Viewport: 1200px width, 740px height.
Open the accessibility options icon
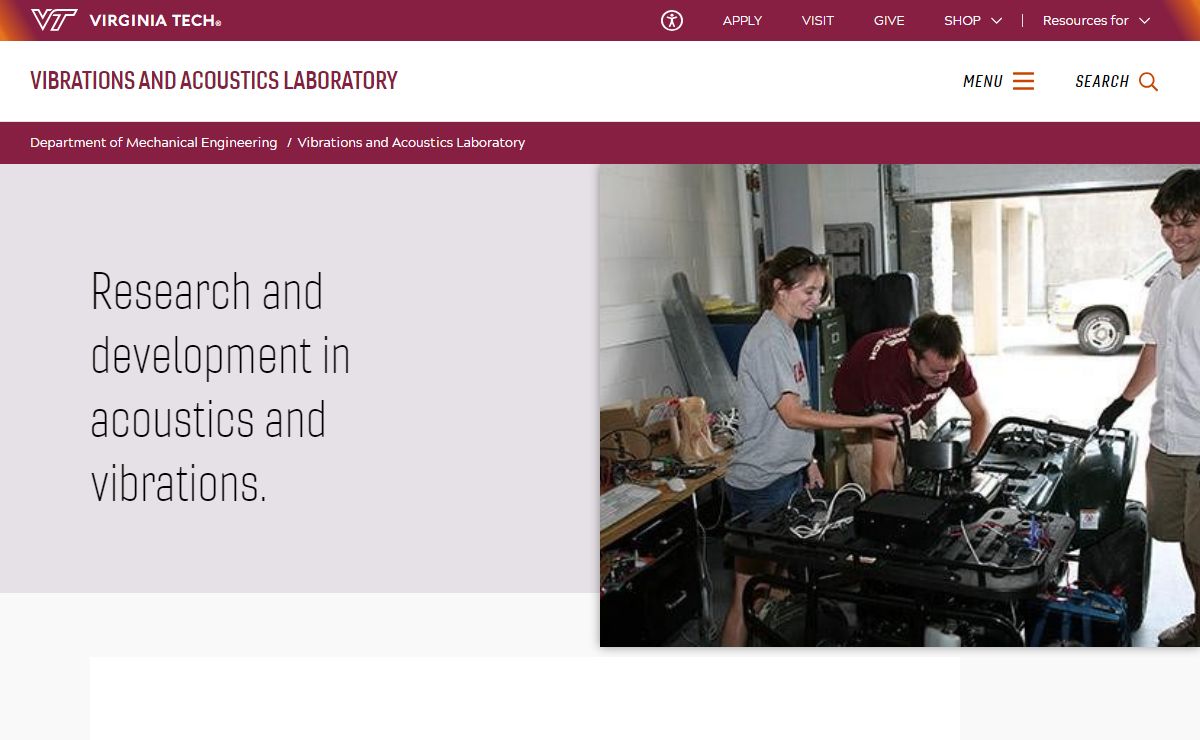[x=672, y=20]
